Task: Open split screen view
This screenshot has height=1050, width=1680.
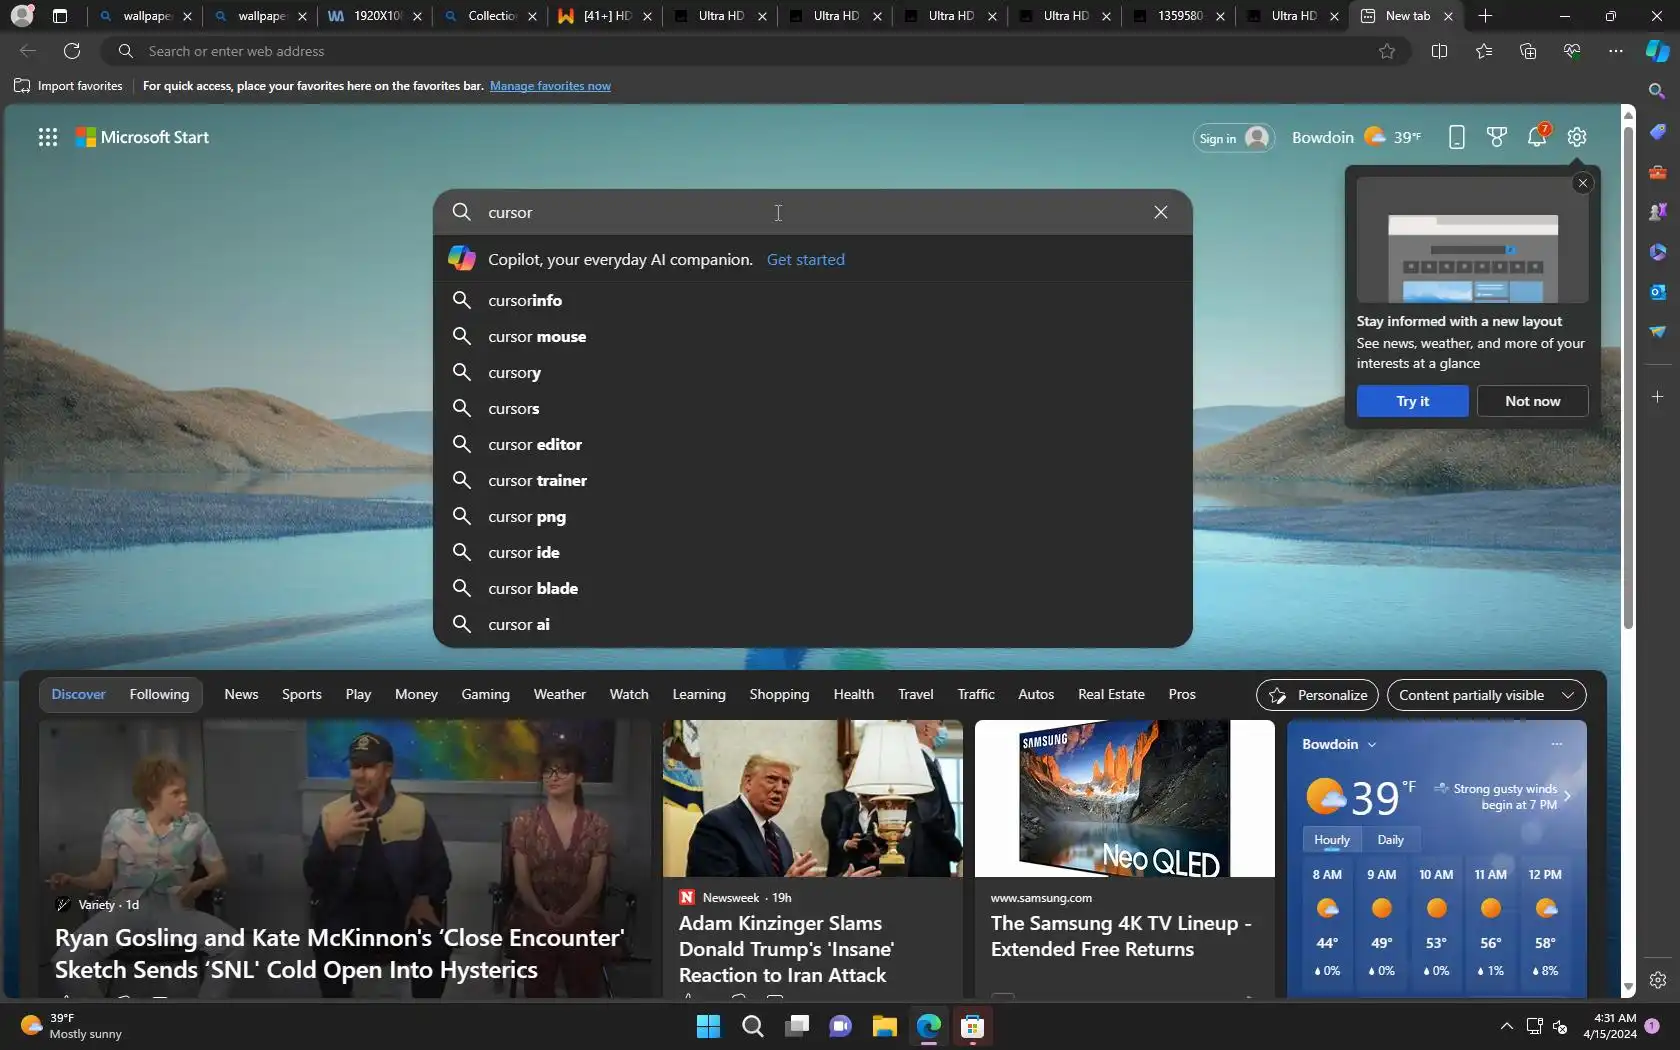Action: (1439, 51)
